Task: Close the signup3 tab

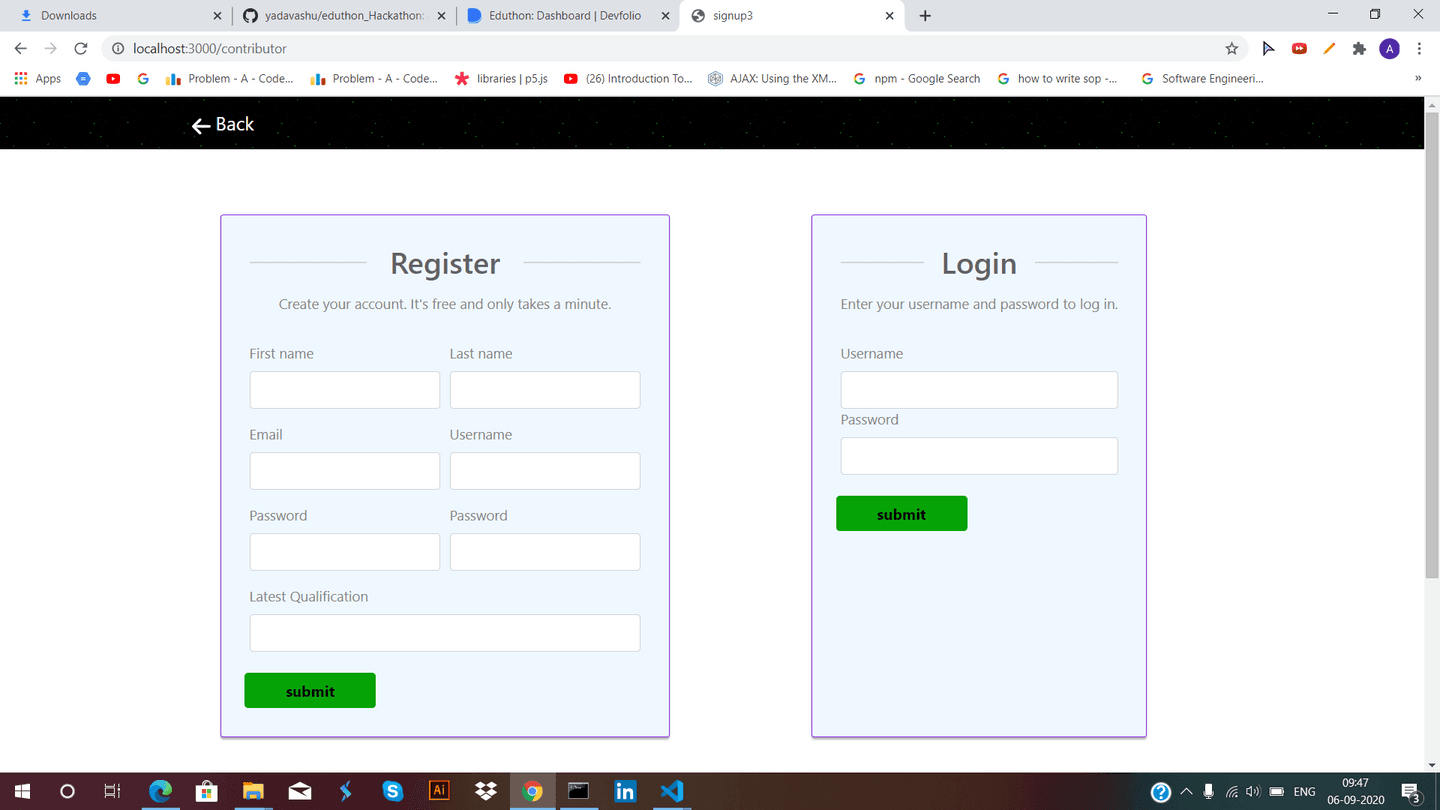Action: (890, 16)
